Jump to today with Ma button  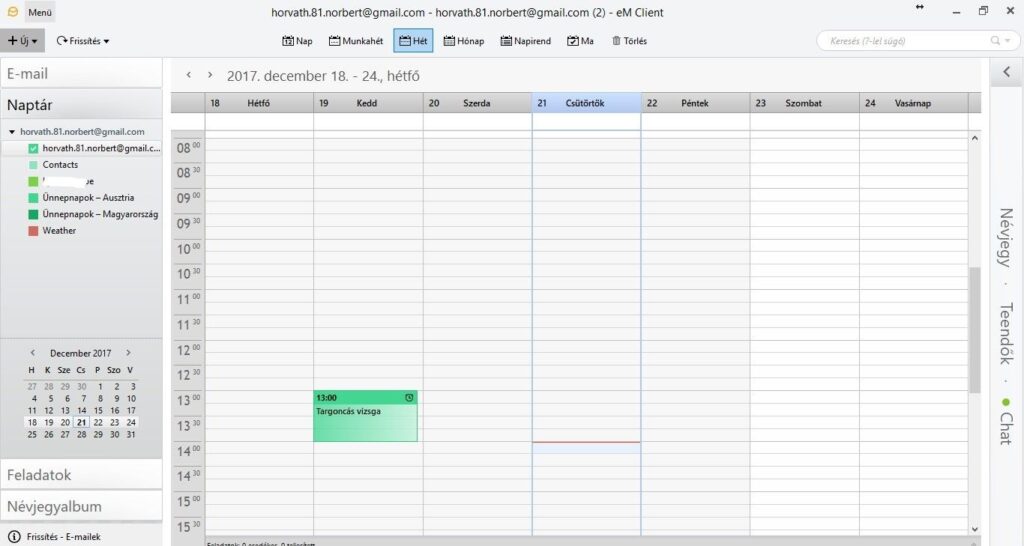coord(580,40)
